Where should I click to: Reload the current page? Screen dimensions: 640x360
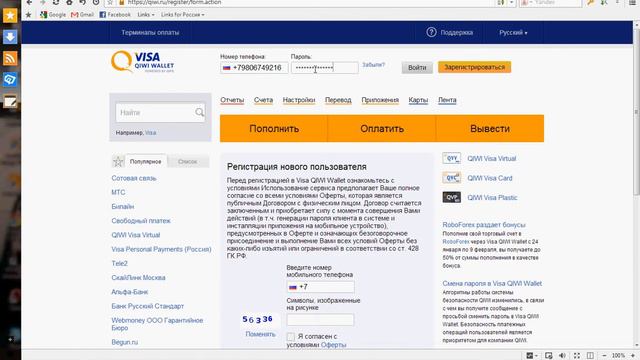[x=56, y=2]
